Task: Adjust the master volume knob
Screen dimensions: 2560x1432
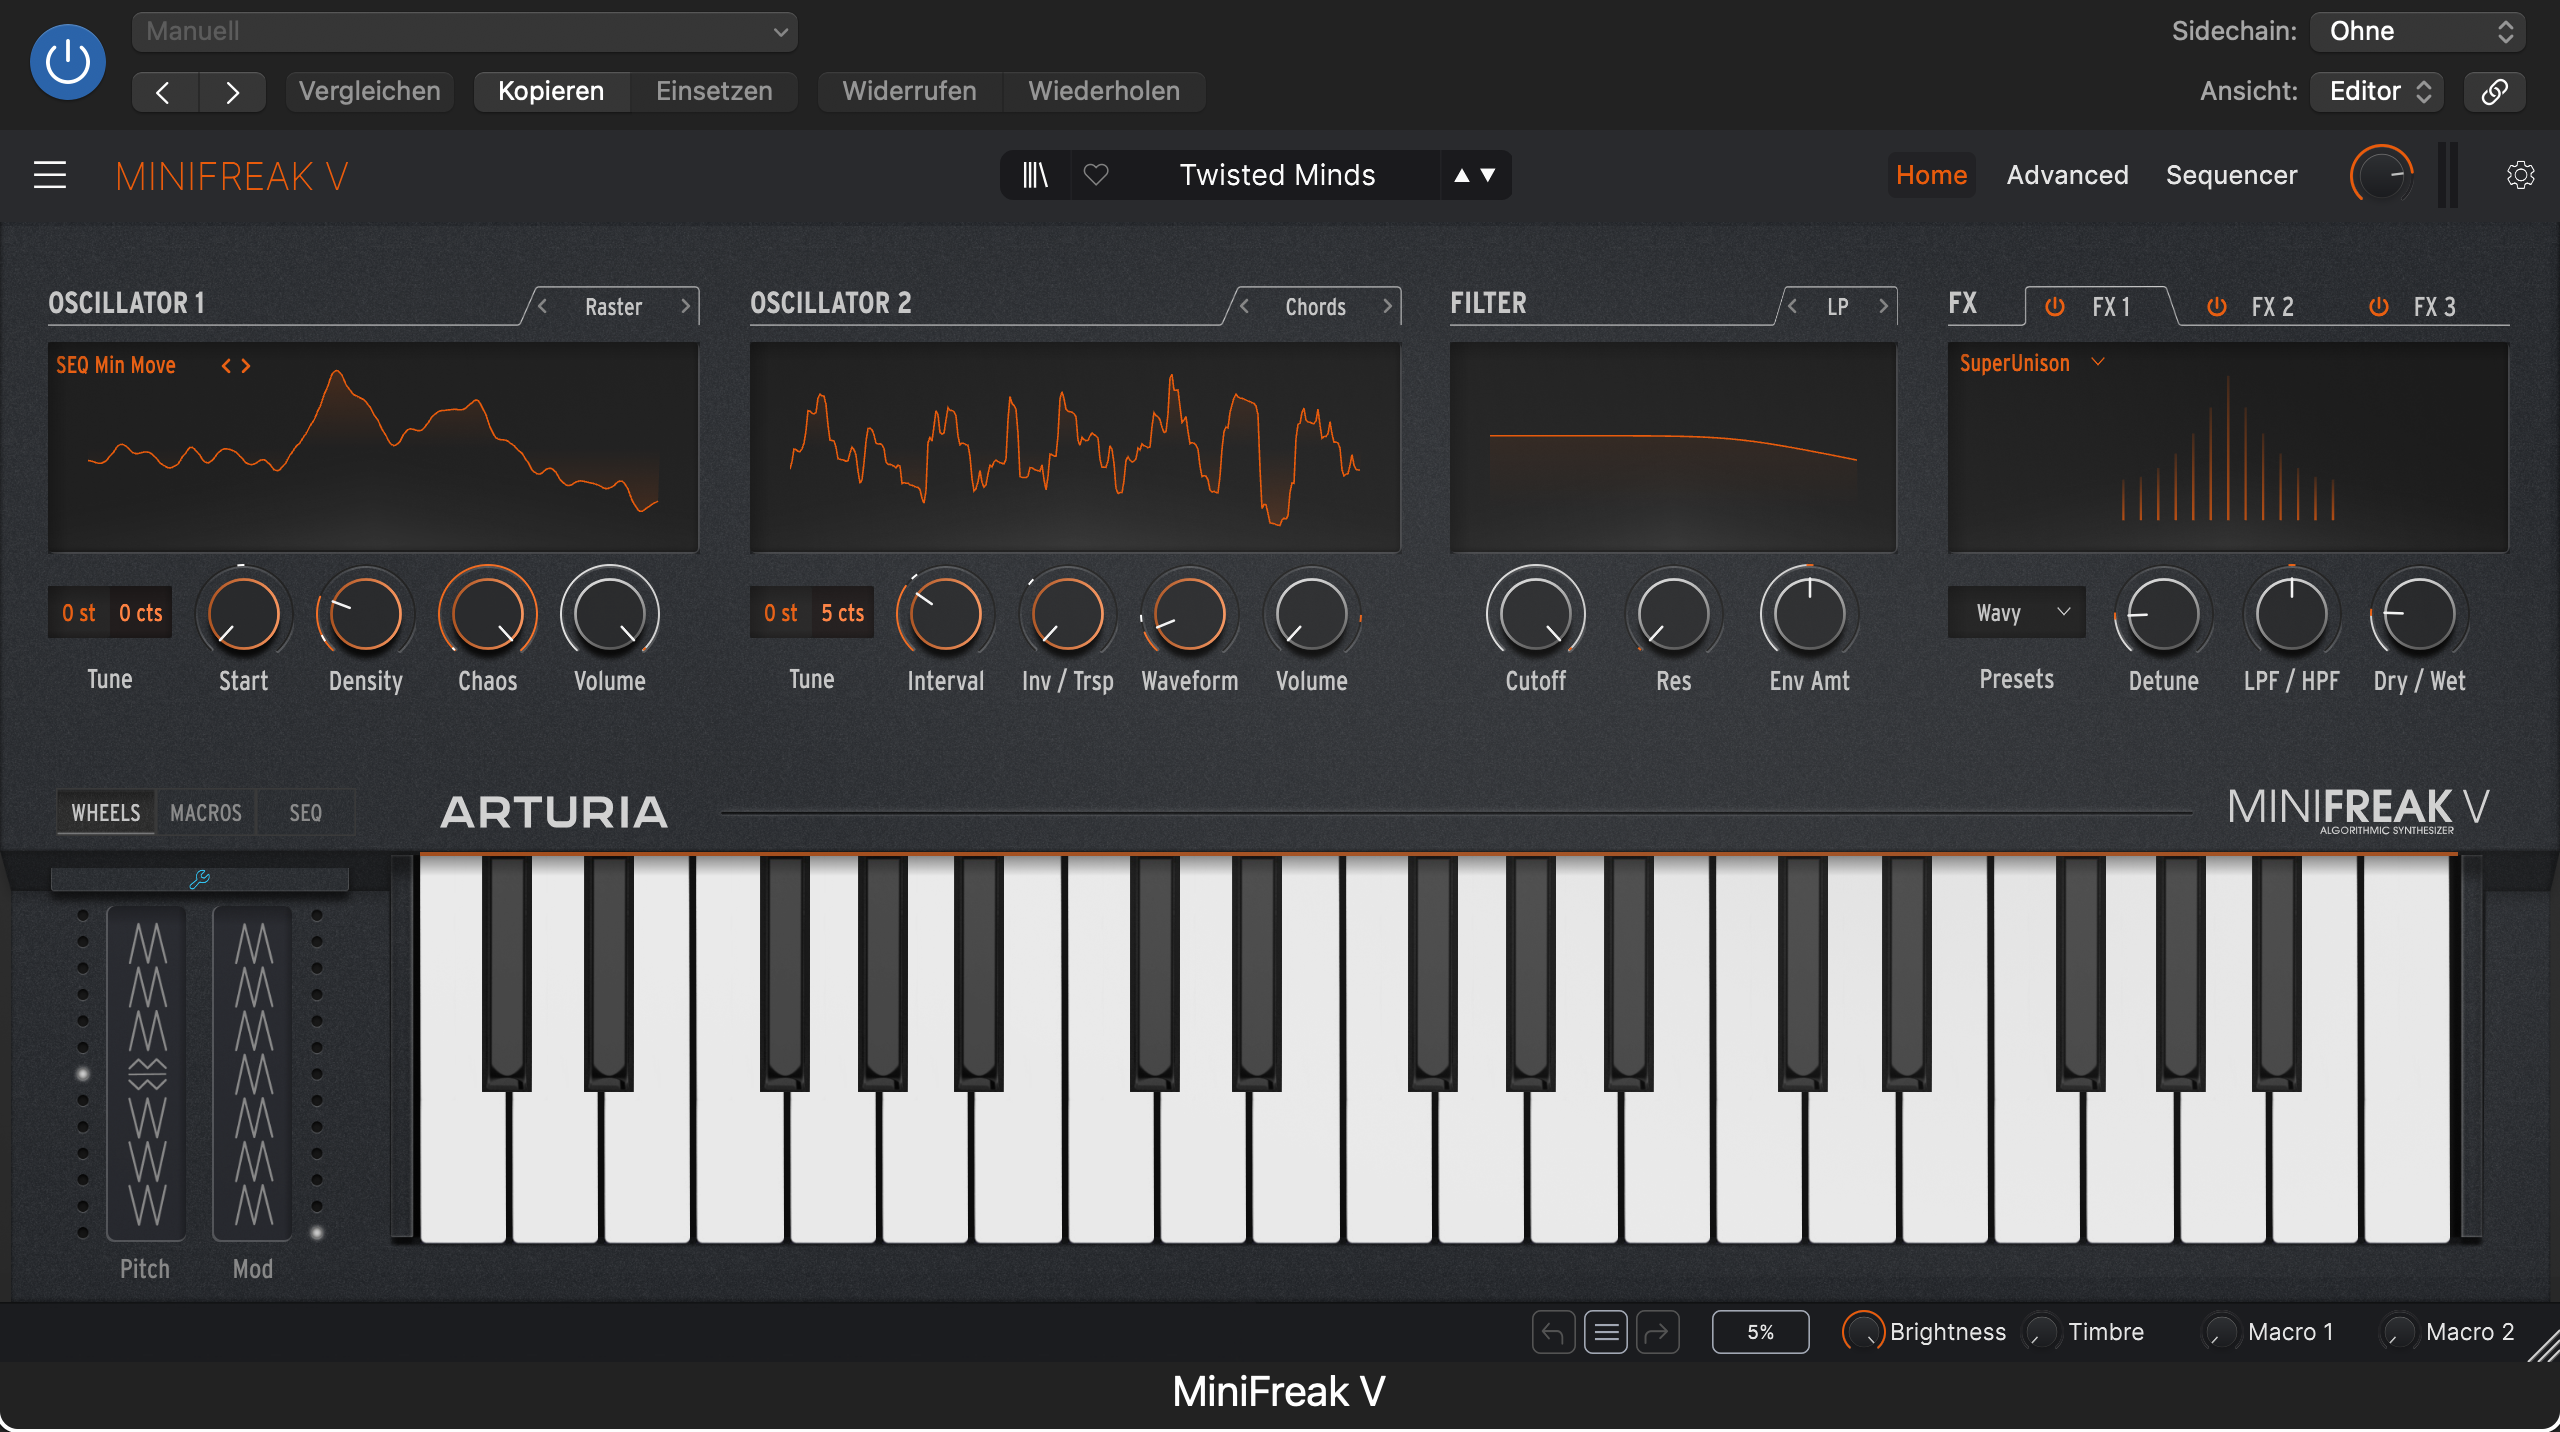Action: point(2381,175)
